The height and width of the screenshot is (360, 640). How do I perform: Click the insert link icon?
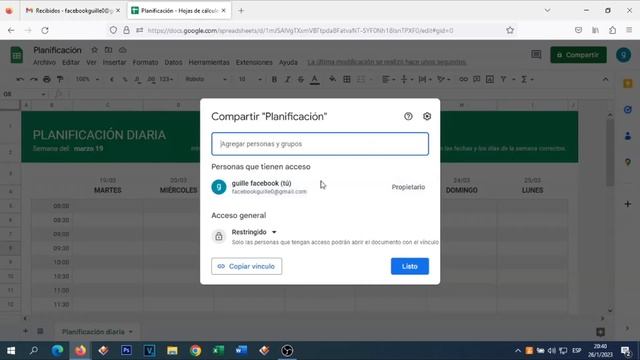point(463,79)
